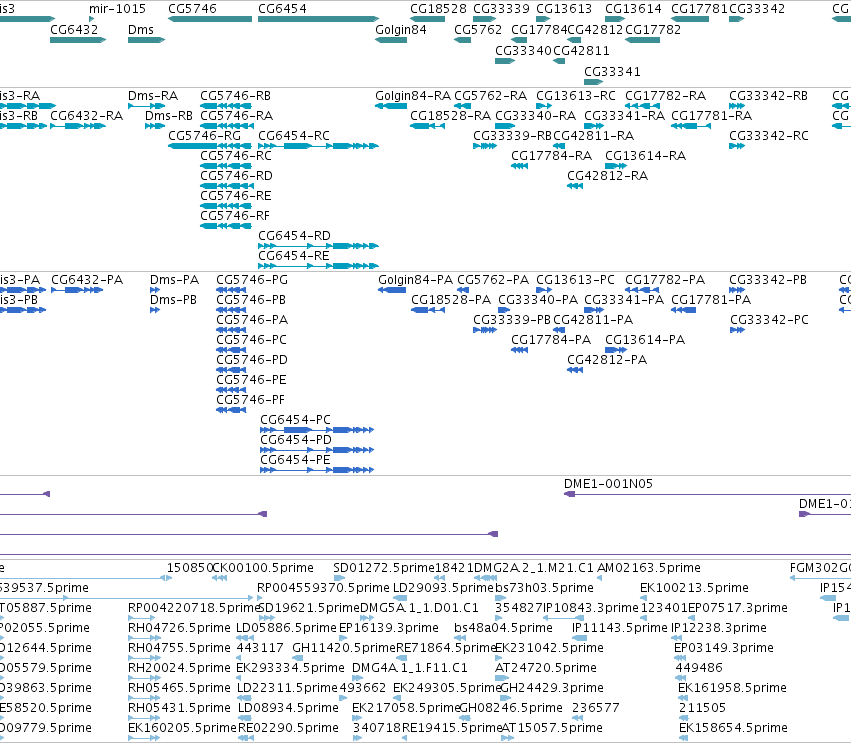Click transcript CG5746-RC

pos(226,166)
